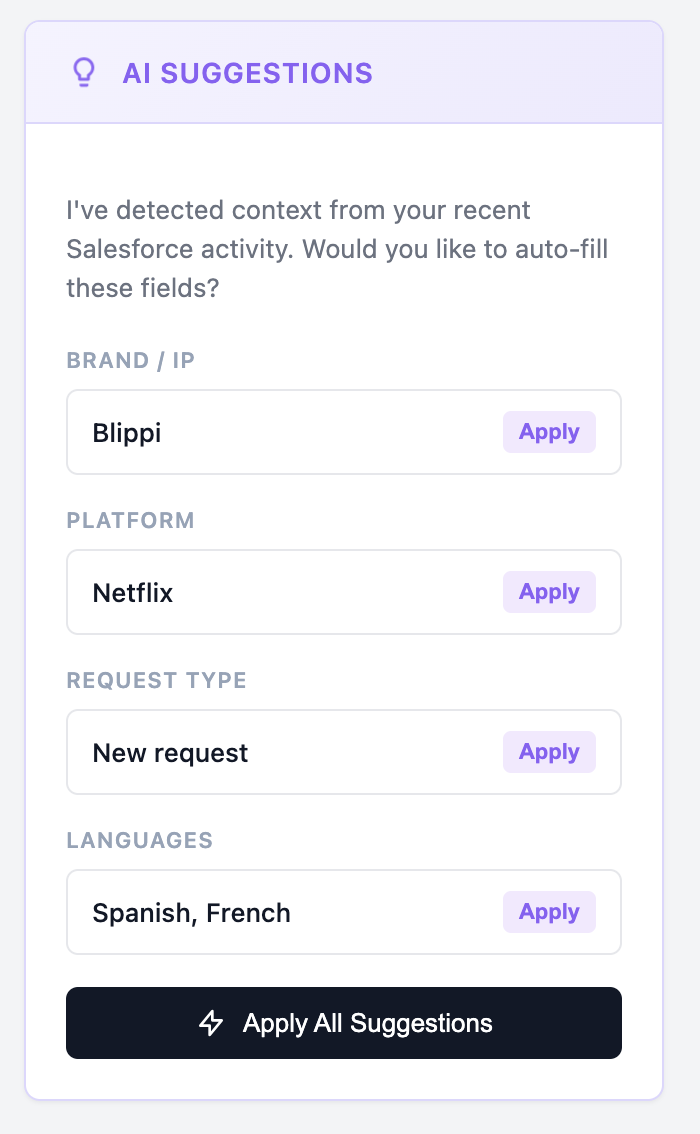Screen dimensions: 700x1134
Task: Select the New request suggestion text
Action: tap(170, 753)
